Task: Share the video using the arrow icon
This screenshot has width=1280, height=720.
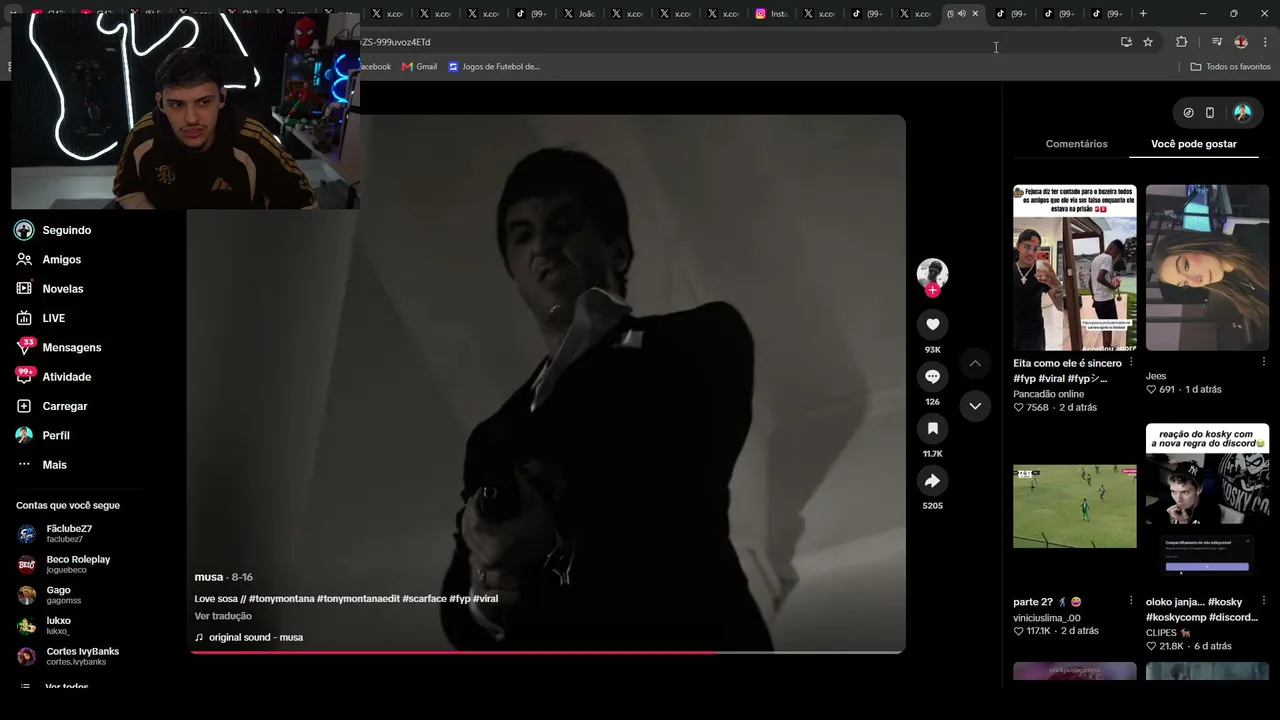Action: point(932,481)
